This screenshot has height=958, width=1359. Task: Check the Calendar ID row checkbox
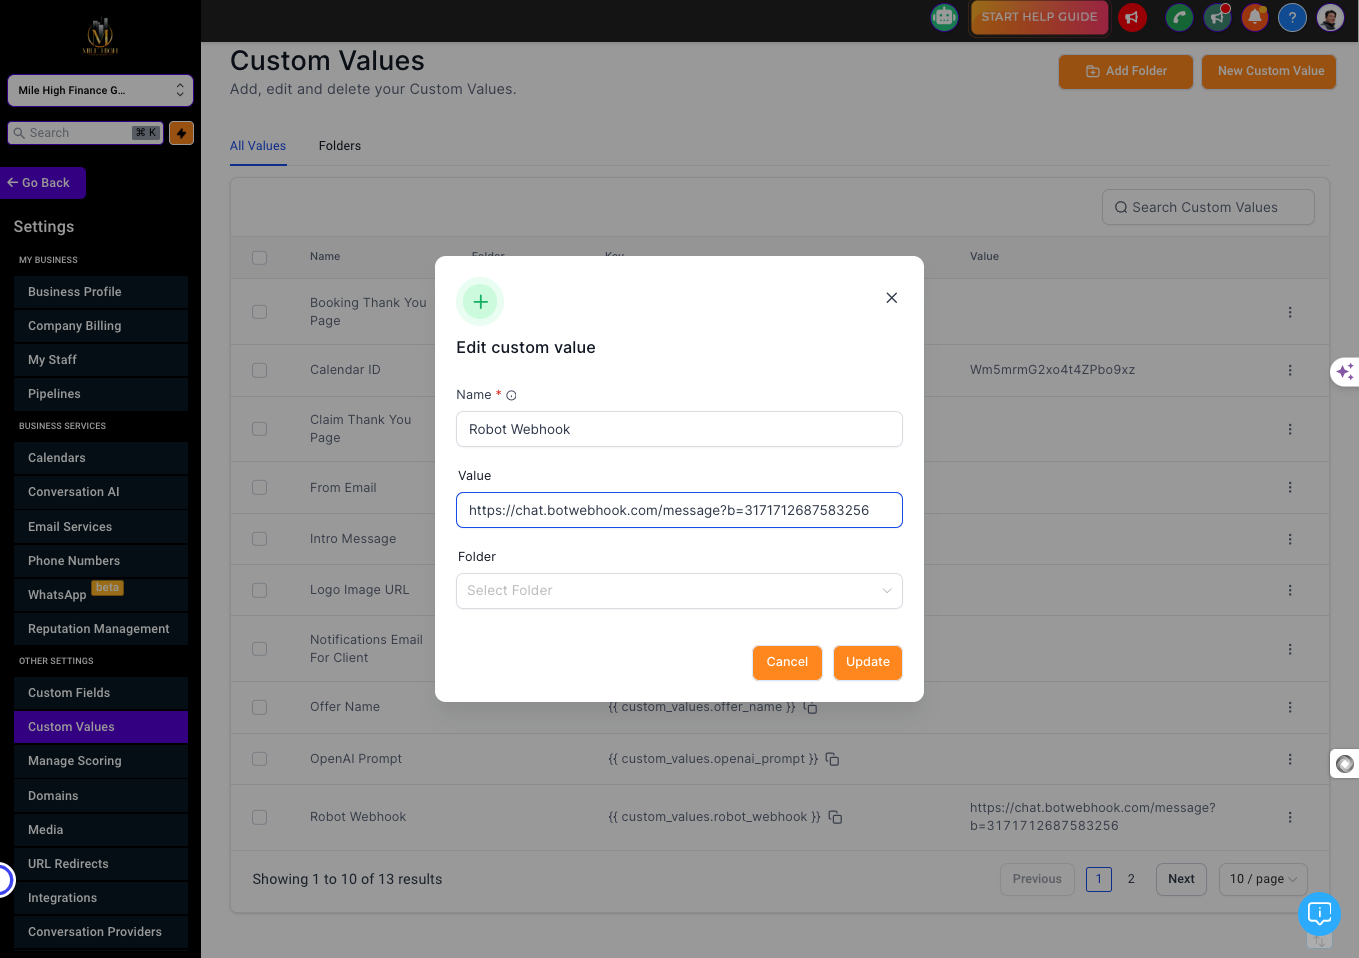click(260, 370)
